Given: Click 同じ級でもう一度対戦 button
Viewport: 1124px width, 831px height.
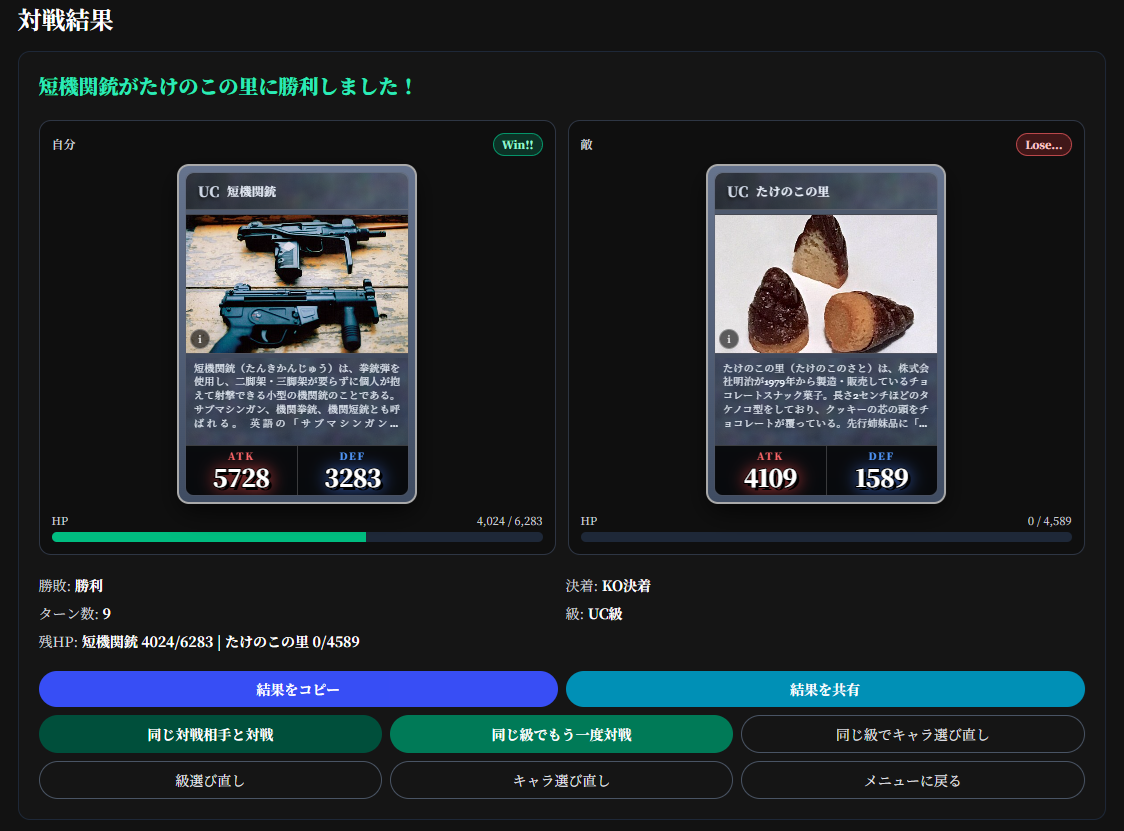Looking at the screenshot, I should coord(561,734).
